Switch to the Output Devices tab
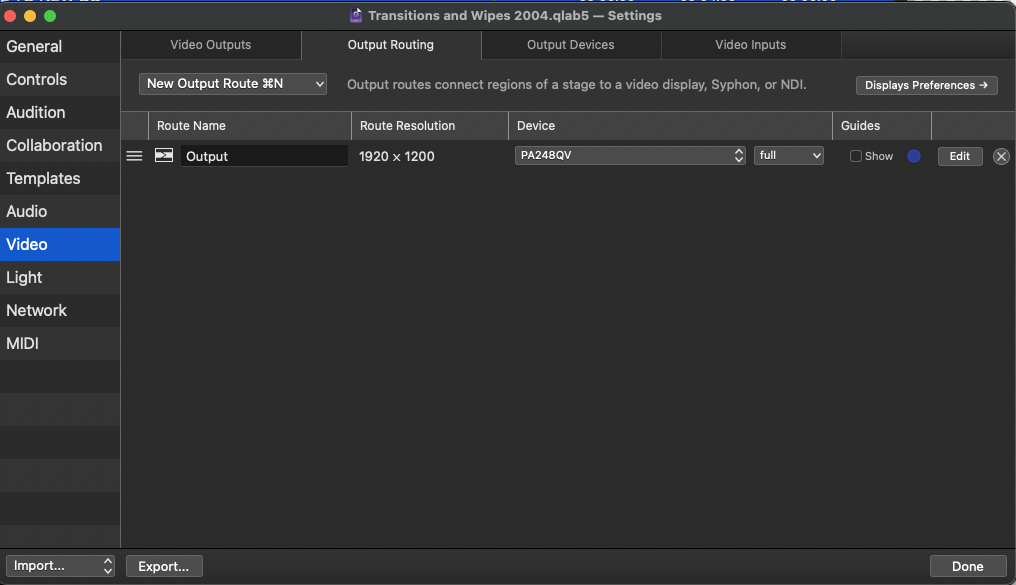 (570, 45)
